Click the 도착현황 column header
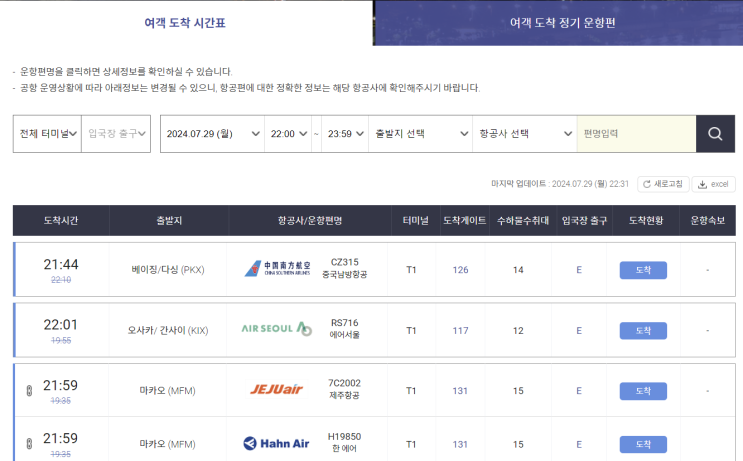Screen dimensions: 743x461 (x=646, y=220)
